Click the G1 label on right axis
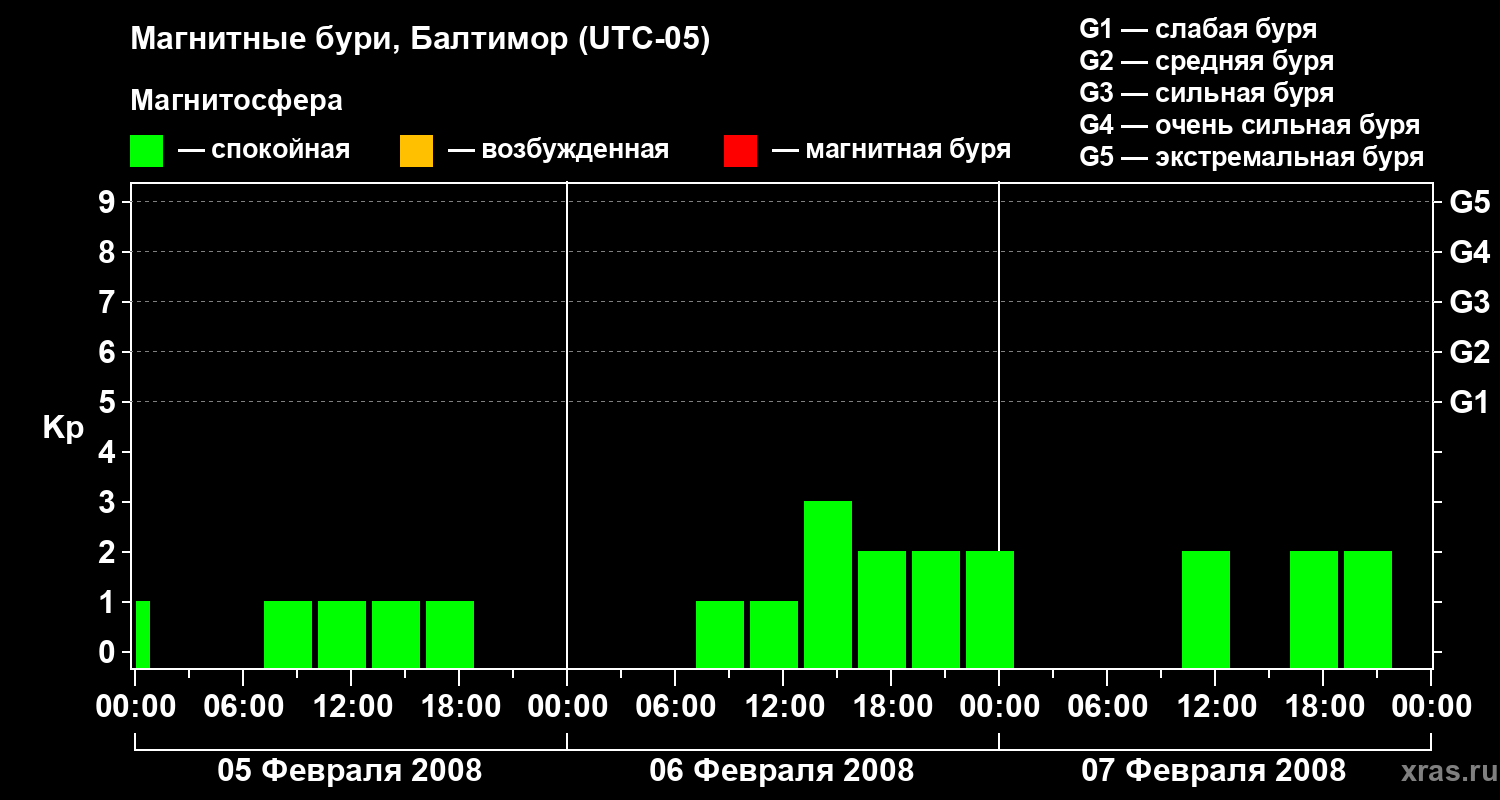The image size is (1500, 800). (x=1469, y=402)
